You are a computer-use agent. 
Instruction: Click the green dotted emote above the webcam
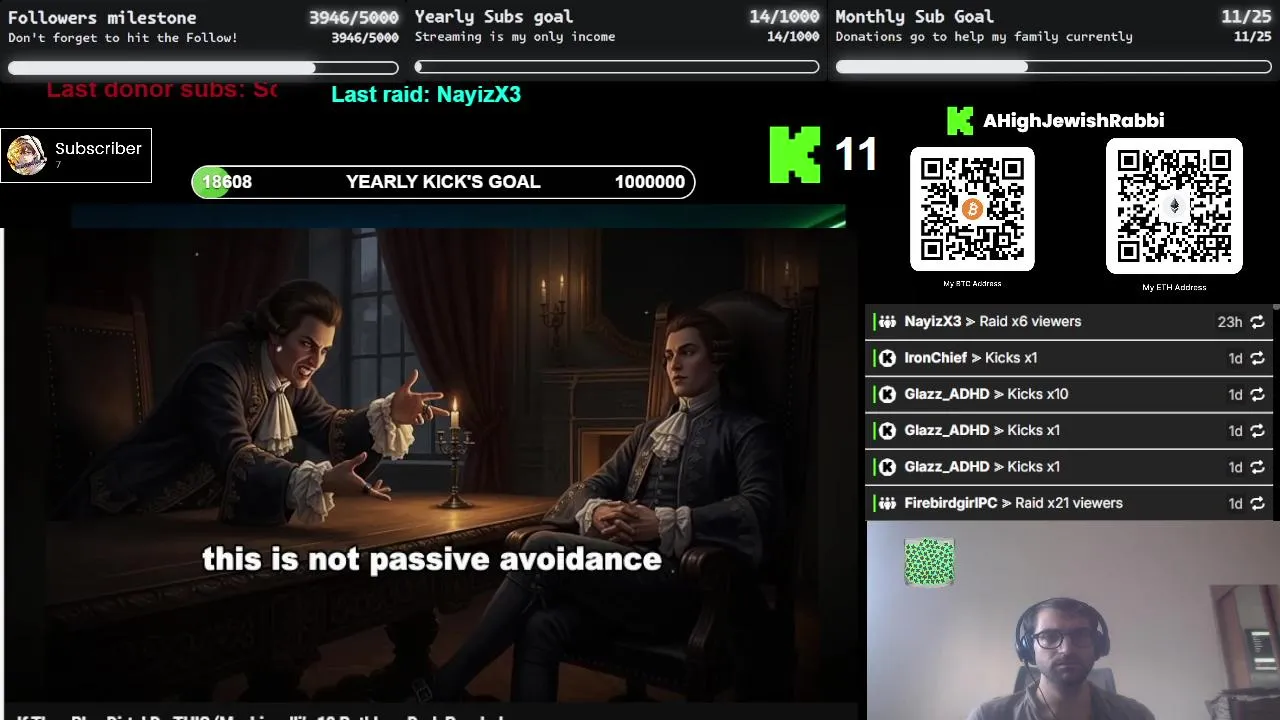(x=929, y=562)
